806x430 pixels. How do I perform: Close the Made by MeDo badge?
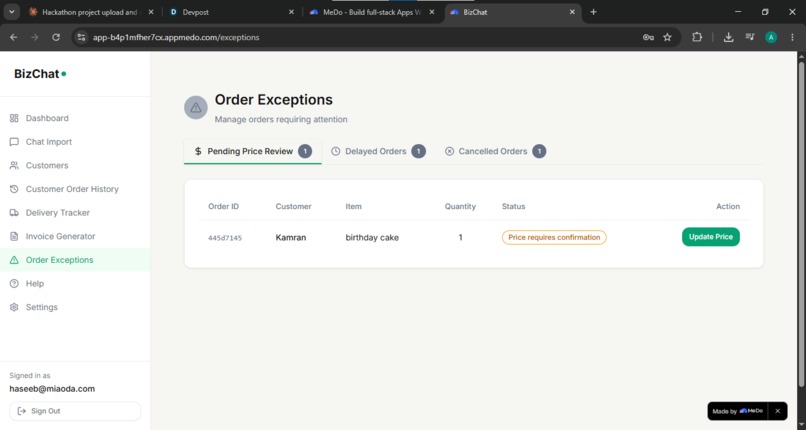tap(777, 411)
